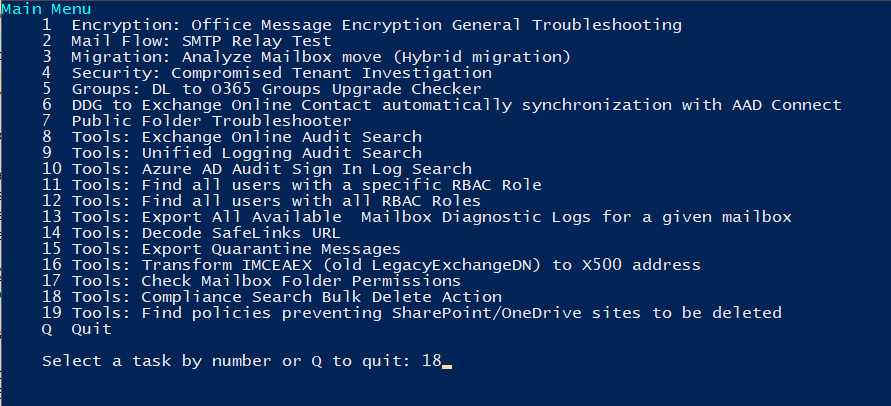This screenshot has height=406, width=891.
Task: Click Decode SafeLinks URL option
Action: point(191,233)
